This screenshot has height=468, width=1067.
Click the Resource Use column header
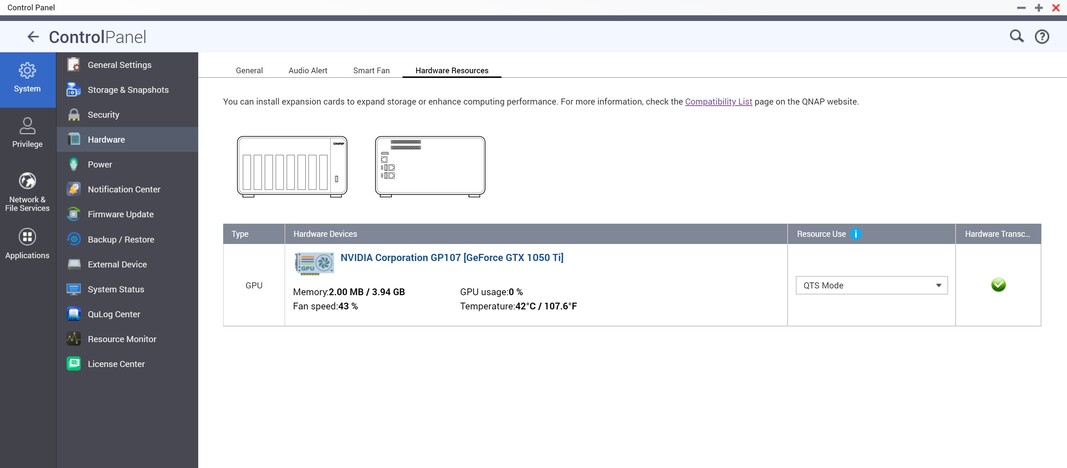871,233
